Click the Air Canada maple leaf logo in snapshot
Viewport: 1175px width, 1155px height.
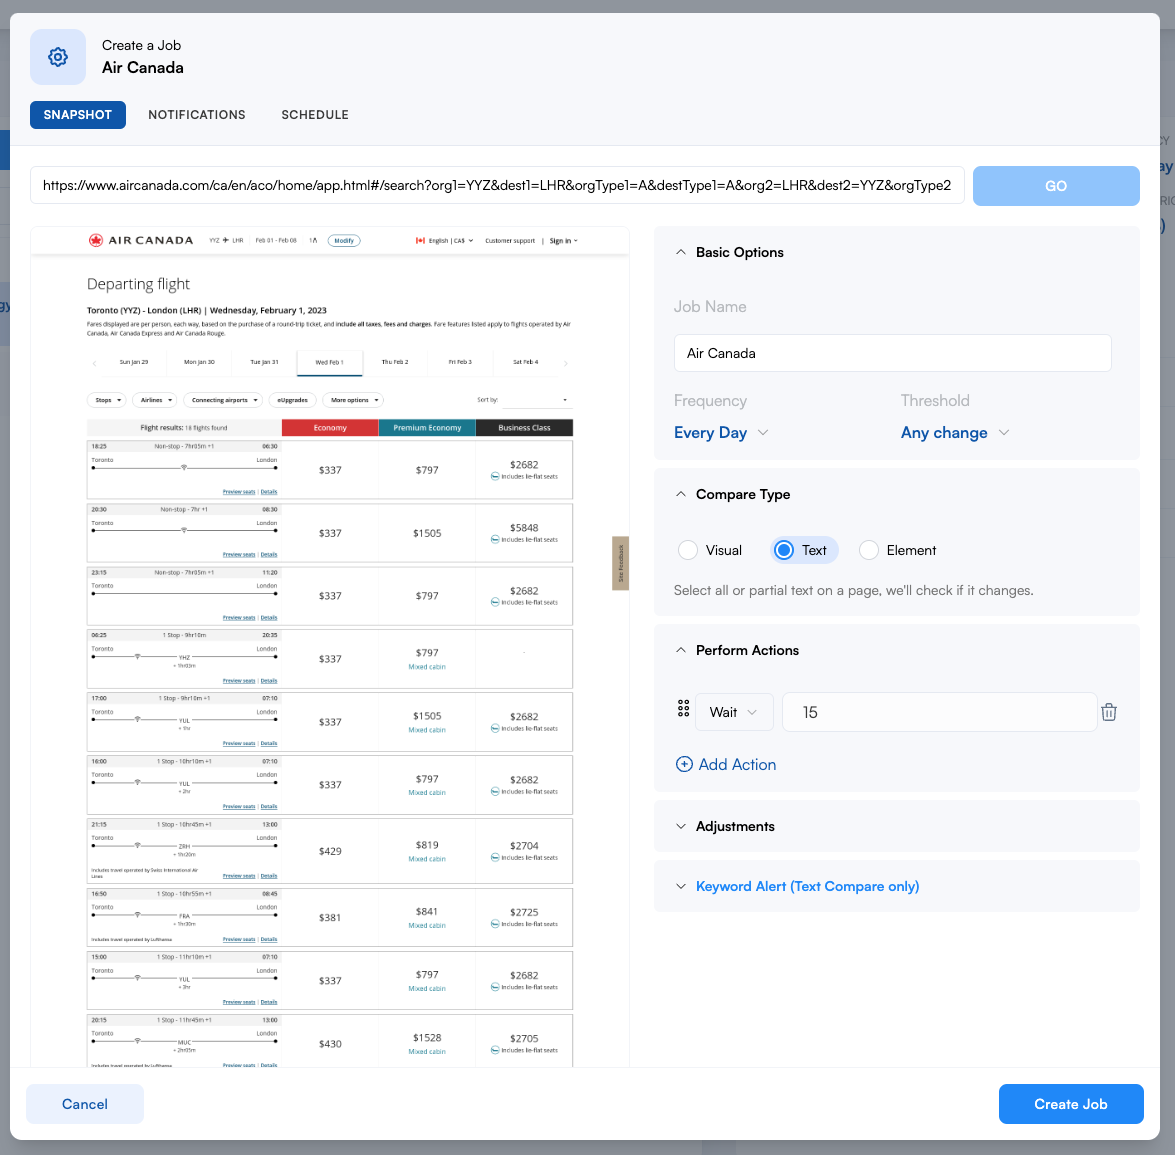[x=96, y=240]
